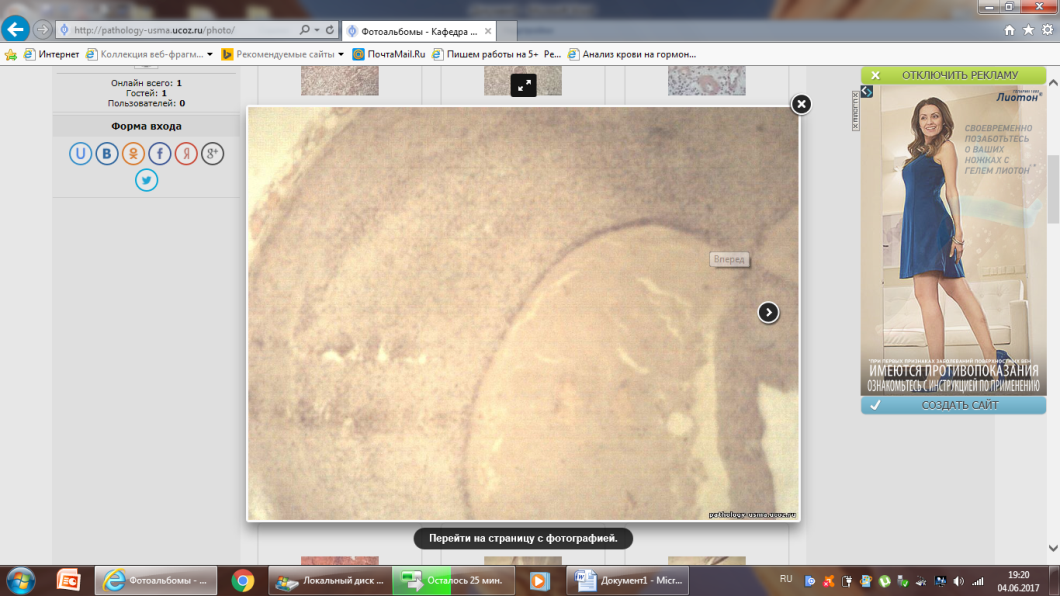Go to next photo with arrow
1060x596 pixels.
click(768, 312)
